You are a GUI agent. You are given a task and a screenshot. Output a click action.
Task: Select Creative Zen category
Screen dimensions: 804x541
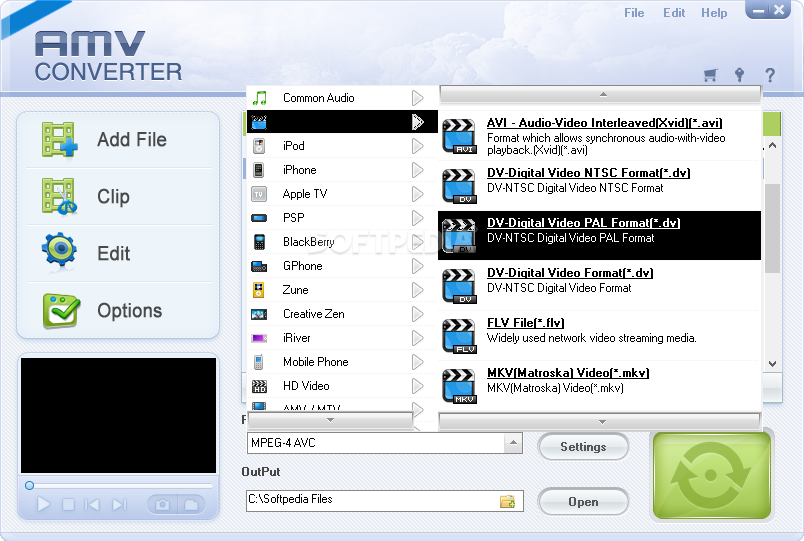pos(342,314)
